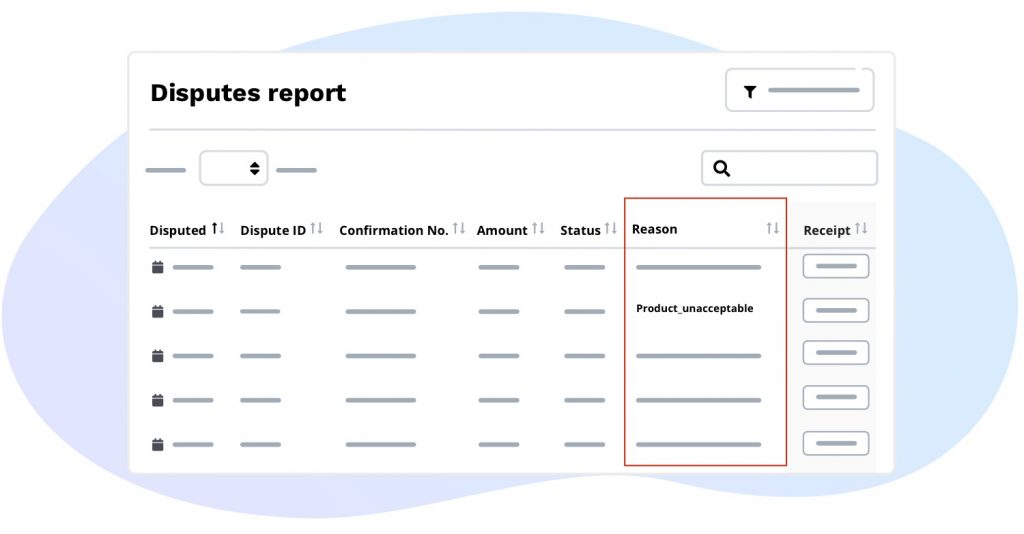Open the filter button at top right
Screen dimensions: 1024x534
[799, 91]
